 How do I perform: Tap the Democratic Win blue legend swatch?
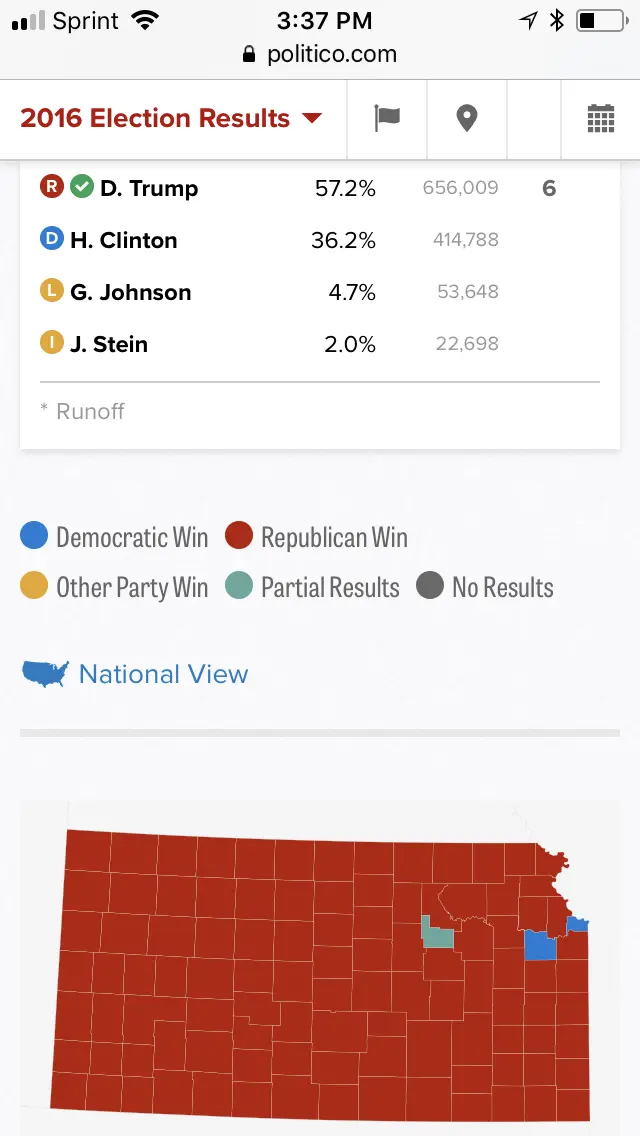34,536
